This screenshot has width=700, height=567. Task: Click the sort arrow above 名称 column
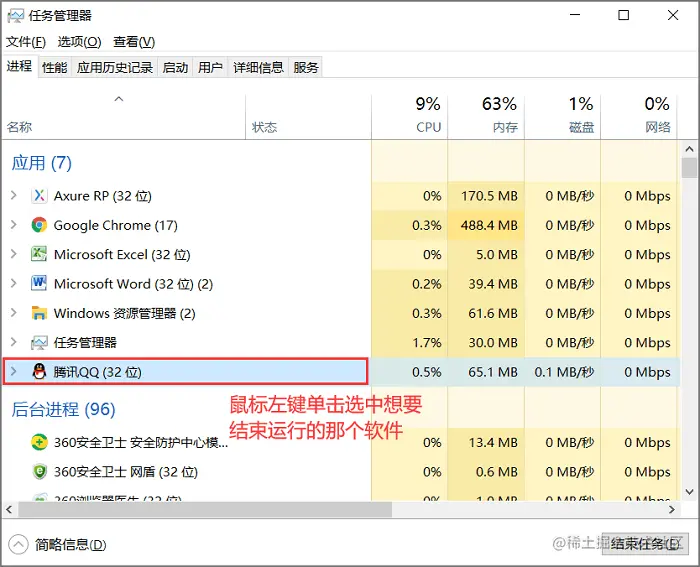[119, 99]
